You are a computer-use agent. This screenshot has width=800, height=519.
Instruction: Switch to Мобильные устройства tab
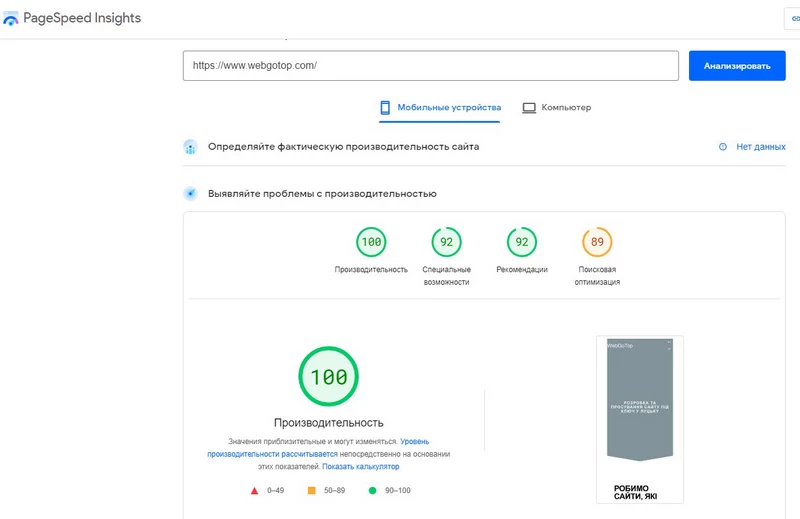[x=439, y=108]
